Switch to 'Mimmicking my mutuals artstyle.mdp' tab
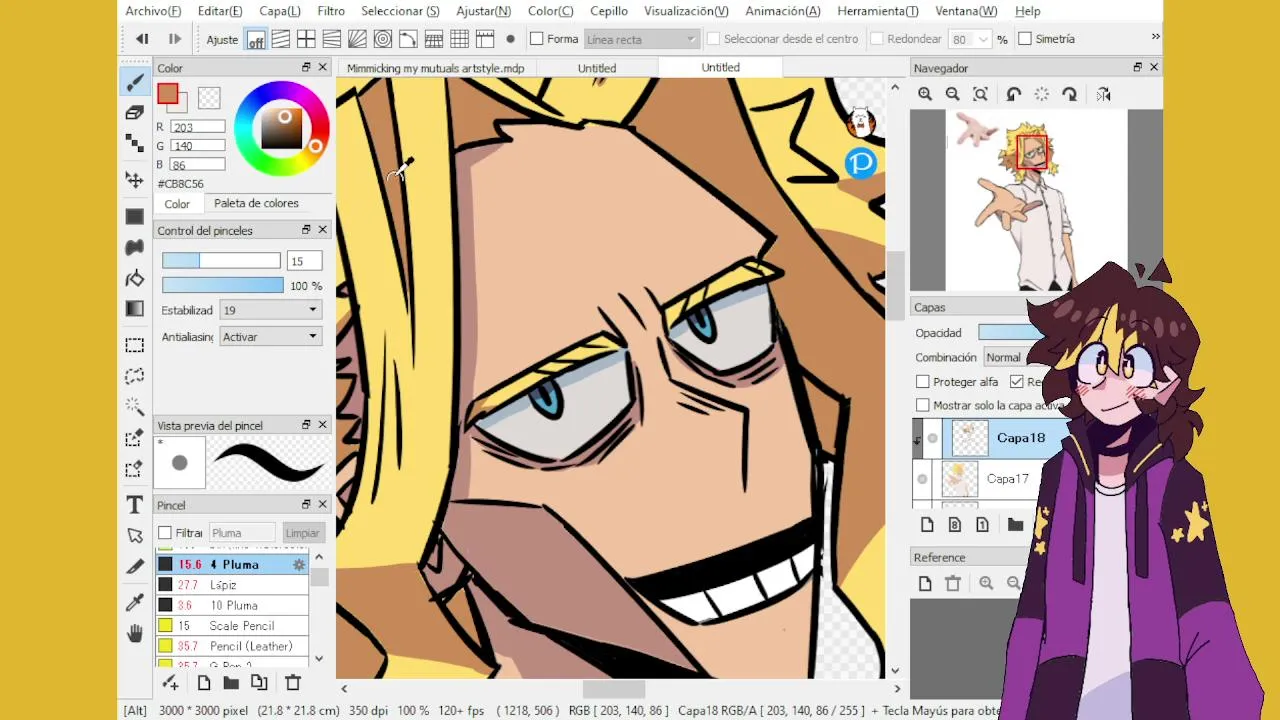The image size is (1280, 720). tap(435, 68)
